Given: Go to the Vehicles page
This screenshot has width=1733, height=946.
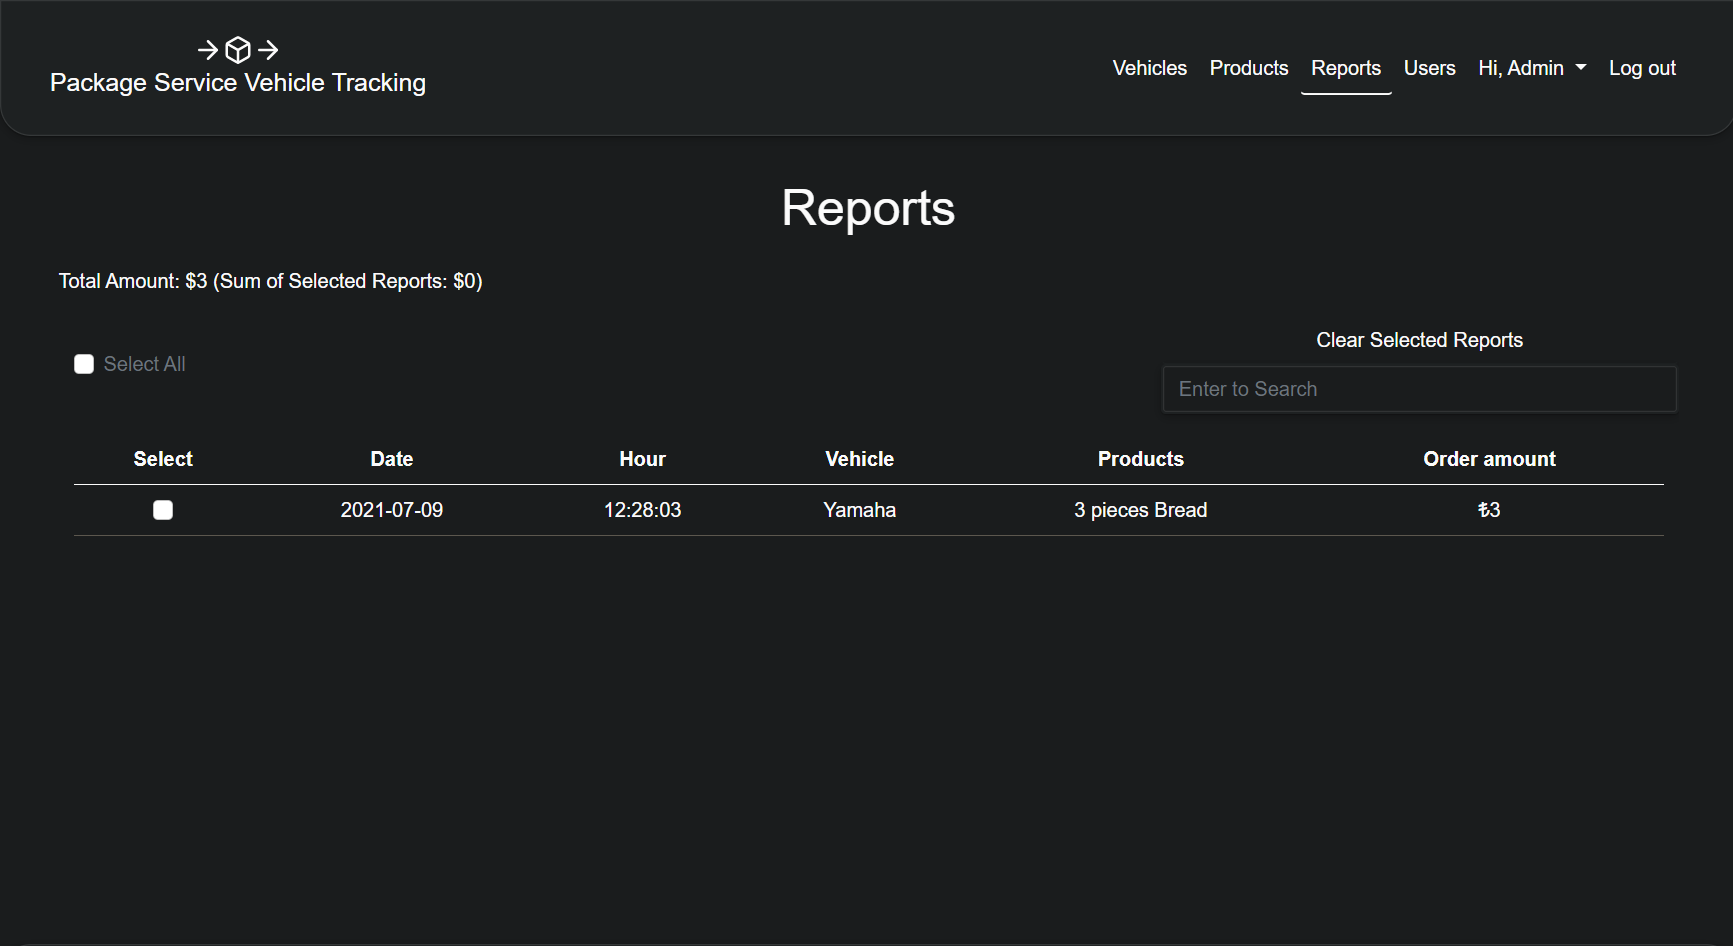Looking at the screenshot, I should [1150, 68].
